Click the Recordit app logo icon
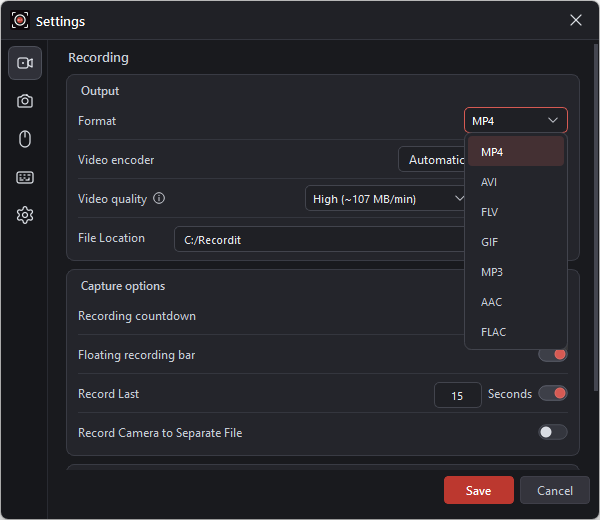600x520 pixels. tap(20, 20)
